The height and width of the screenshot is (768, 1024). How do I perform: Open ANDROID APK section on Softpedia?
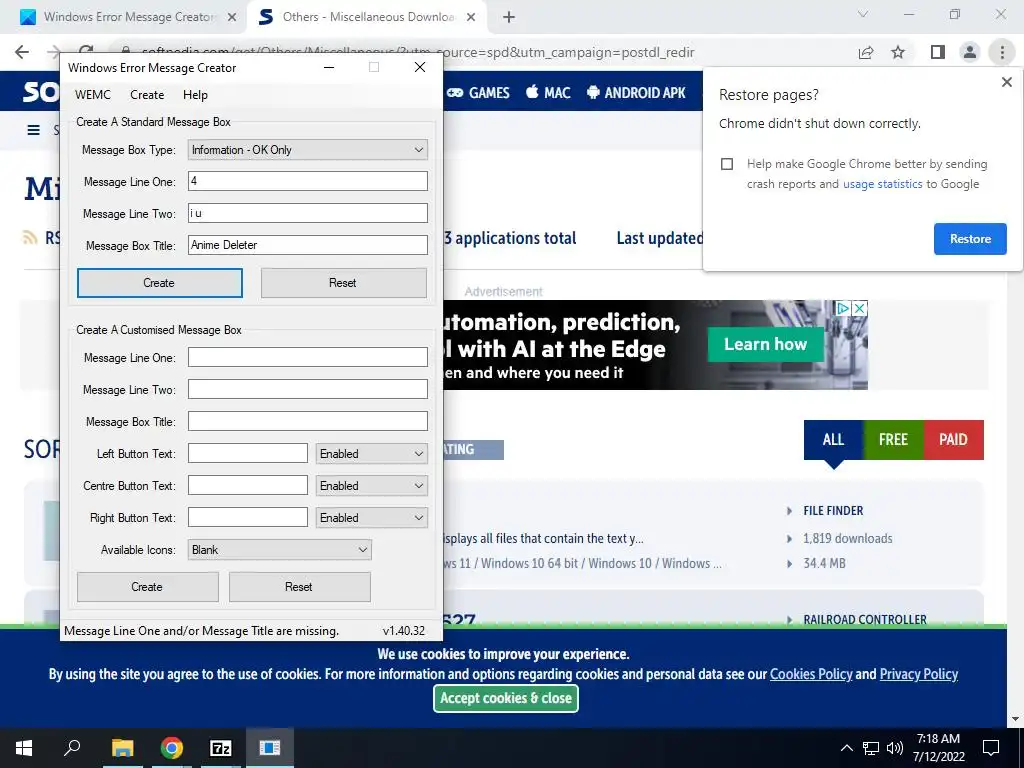tap(636, 93)
